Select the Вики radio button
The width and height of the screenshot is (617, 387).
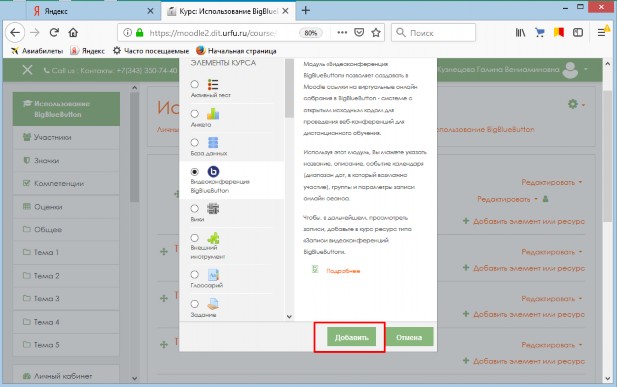(194, 209)
